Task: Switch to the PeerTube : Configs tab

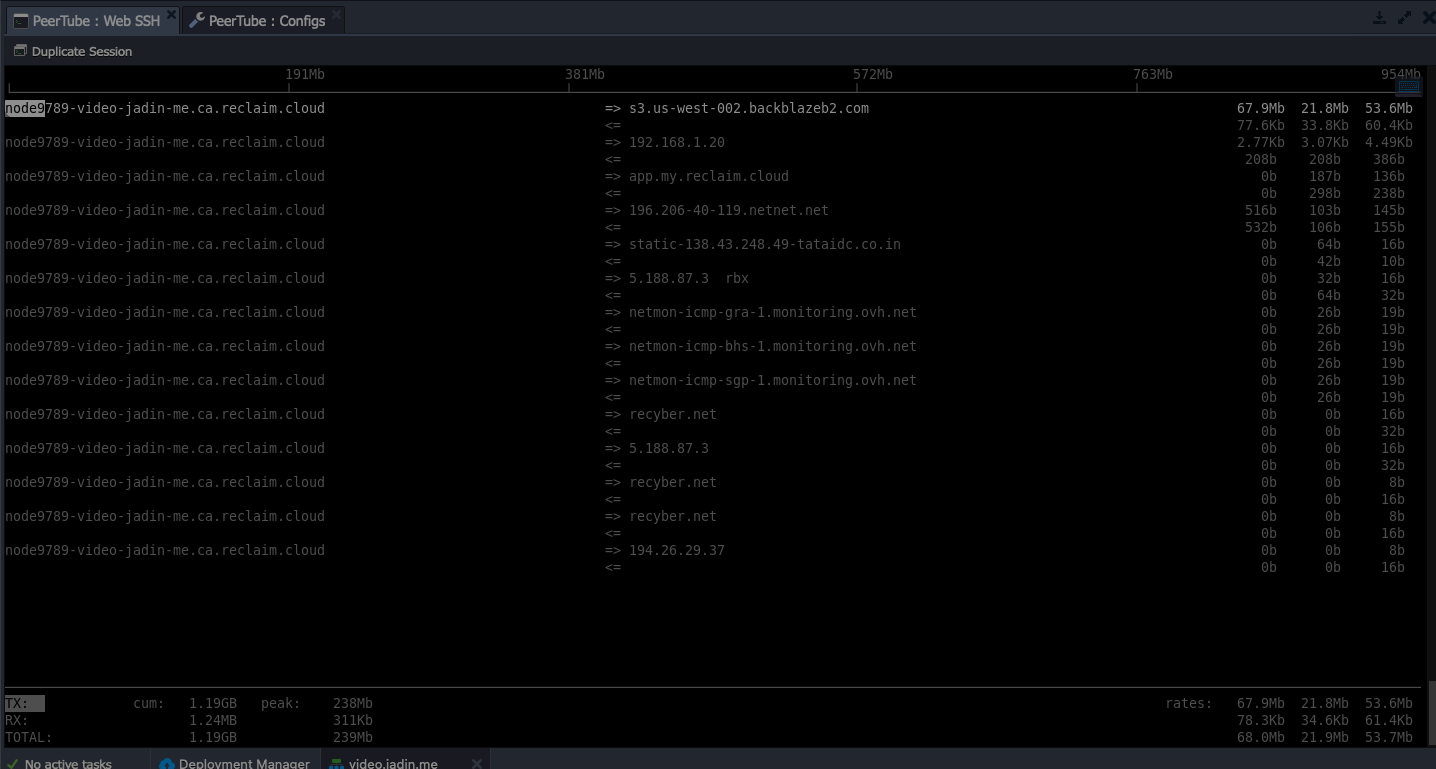Action: (264, 20)
